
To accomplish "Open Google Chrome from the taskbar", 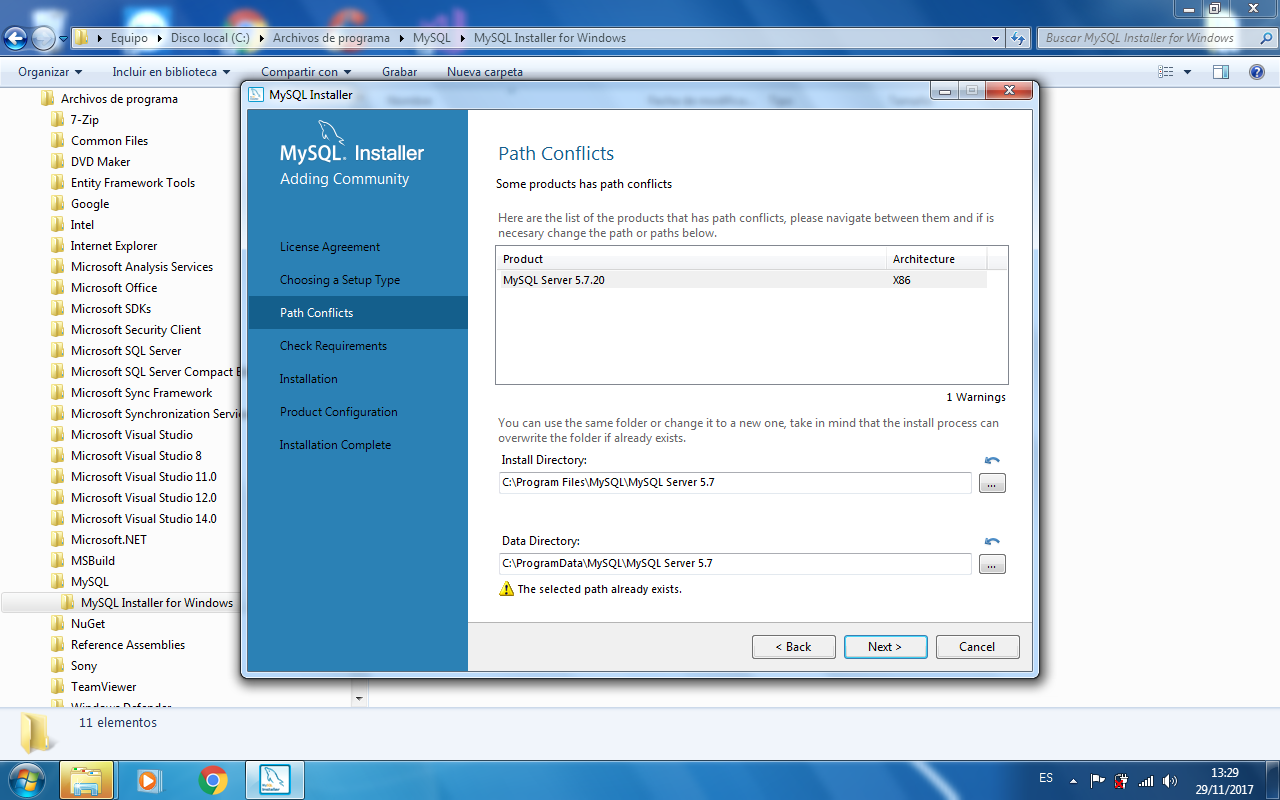I will tap(213, 780).
